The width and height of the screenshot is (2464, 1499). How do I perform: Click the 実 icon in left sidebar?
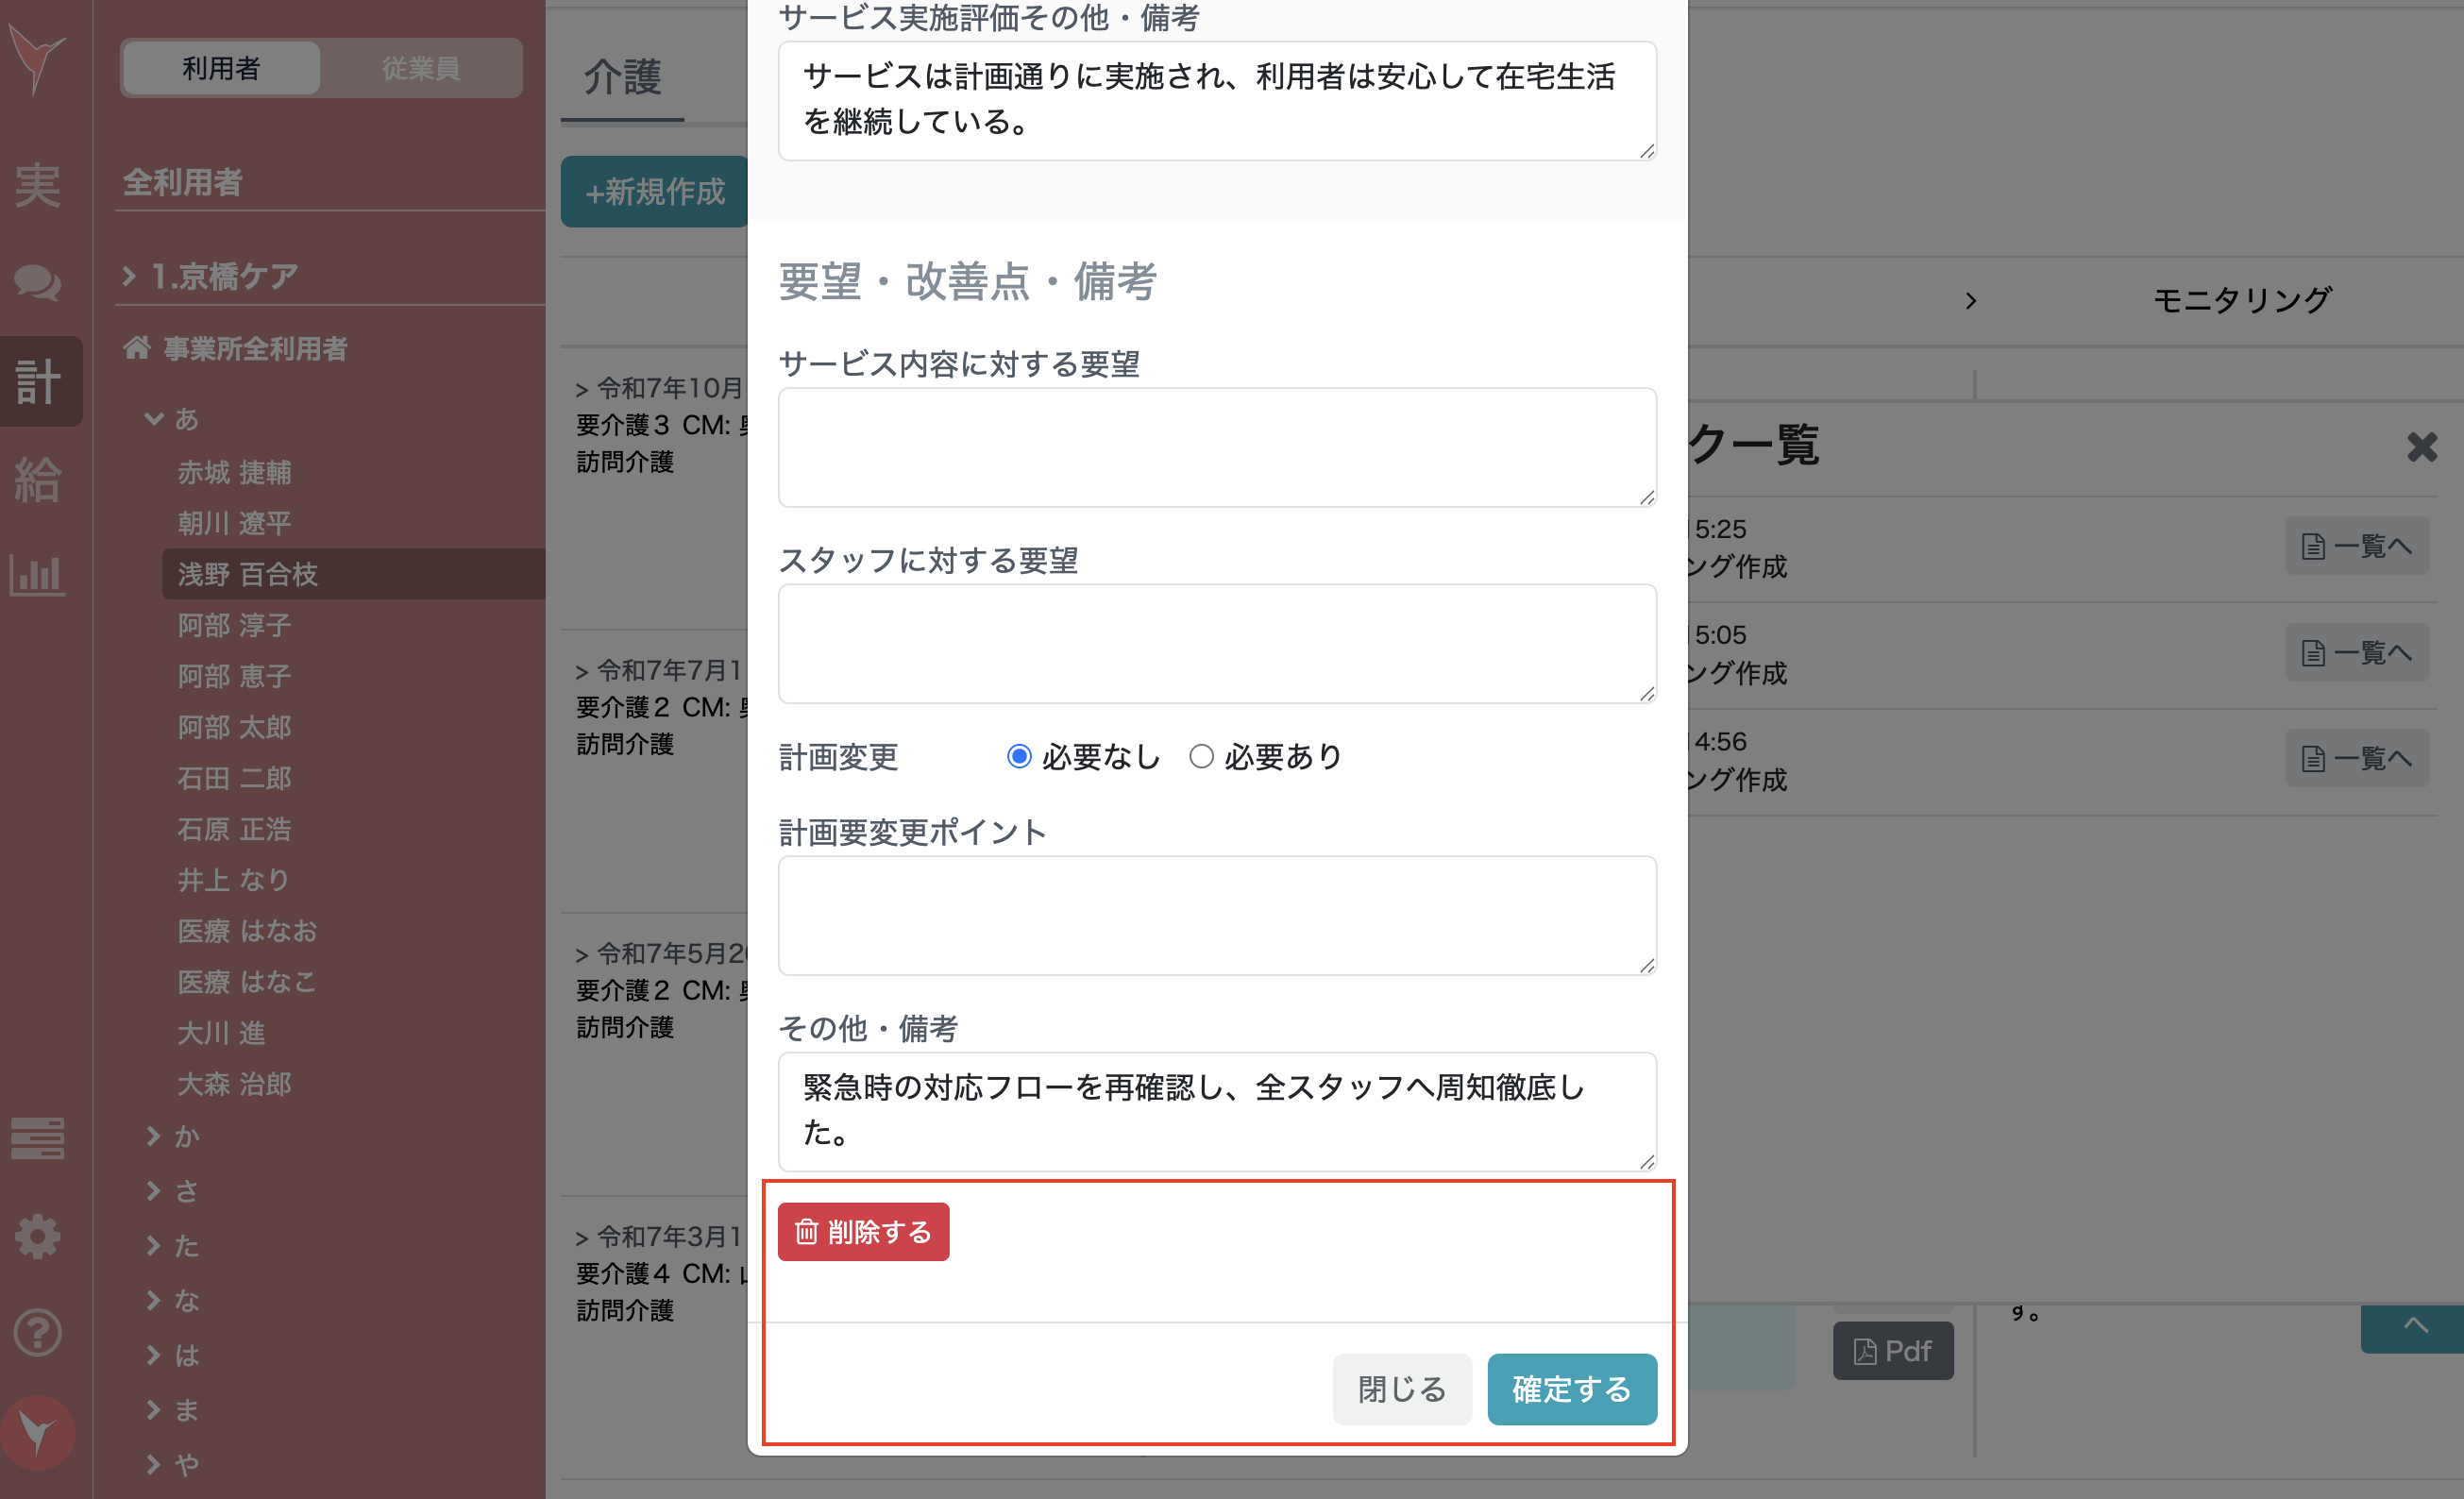click(x=38, y=186)
